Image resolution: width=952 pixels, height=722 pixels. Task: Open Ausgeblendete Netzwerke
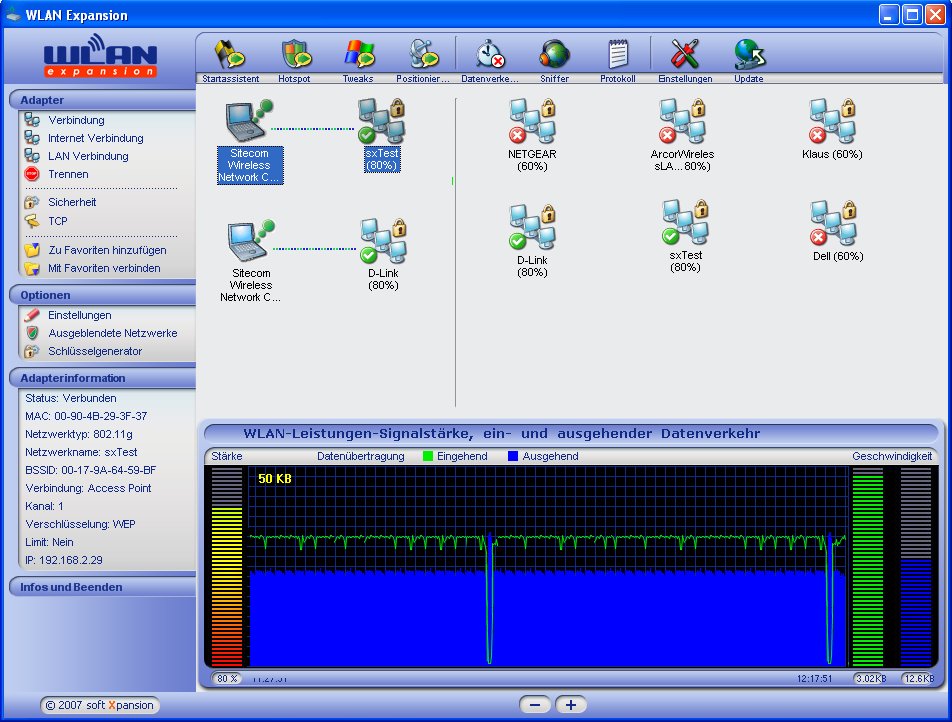112,333
